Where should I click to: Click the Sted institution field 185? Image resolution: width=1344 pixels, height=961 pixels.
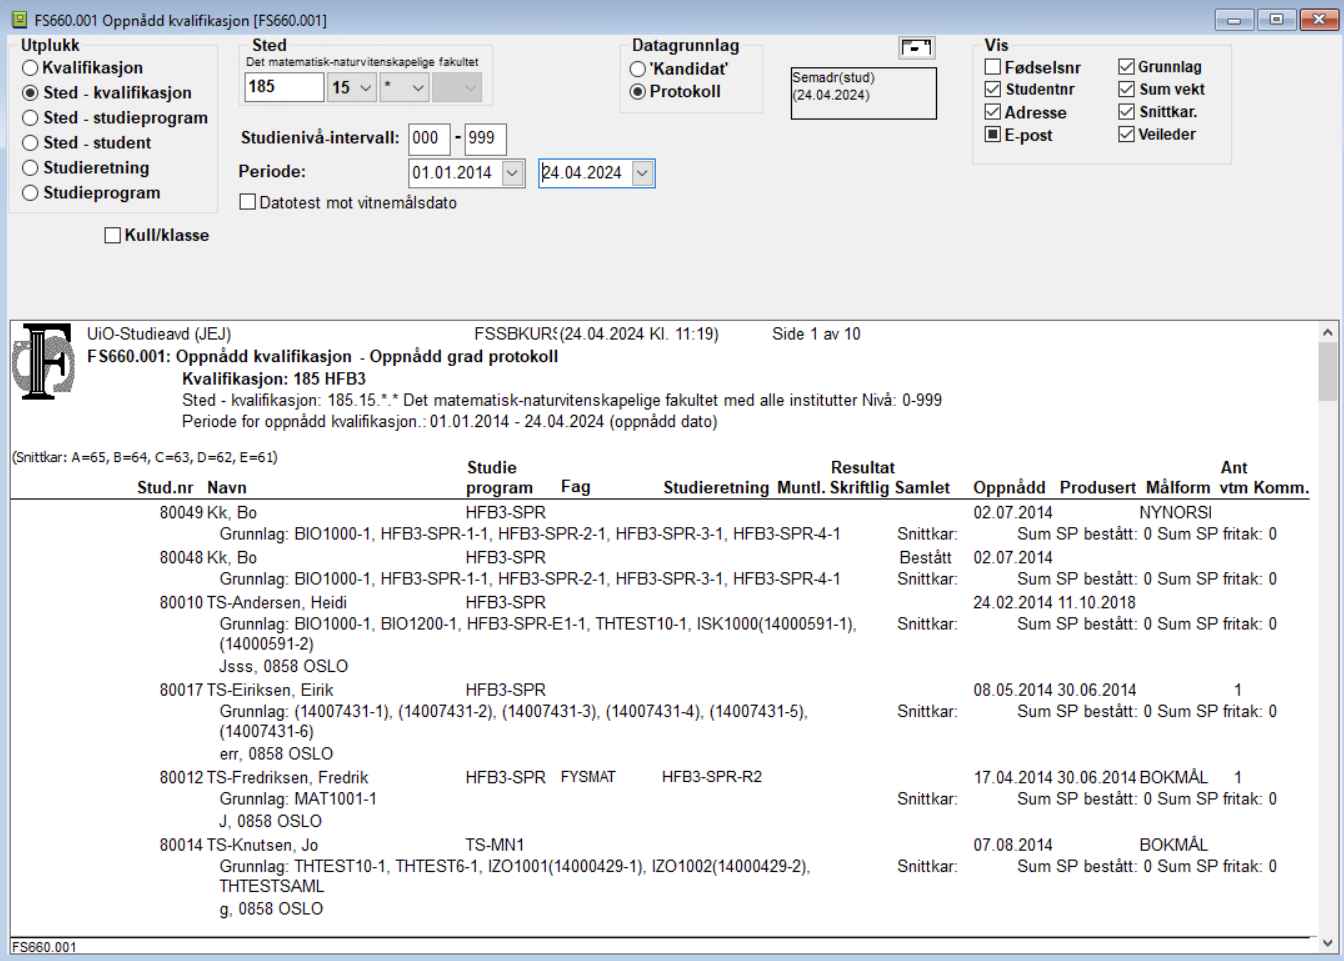(x=284, y=87)
